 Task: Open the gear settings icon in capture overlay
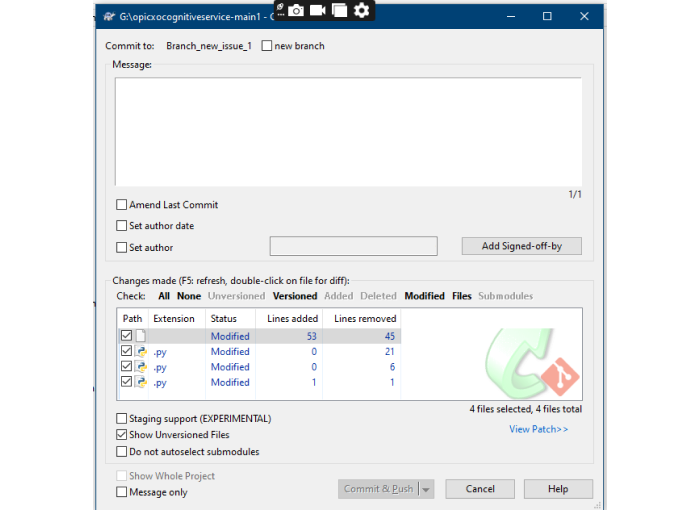(x=361, y=10)
